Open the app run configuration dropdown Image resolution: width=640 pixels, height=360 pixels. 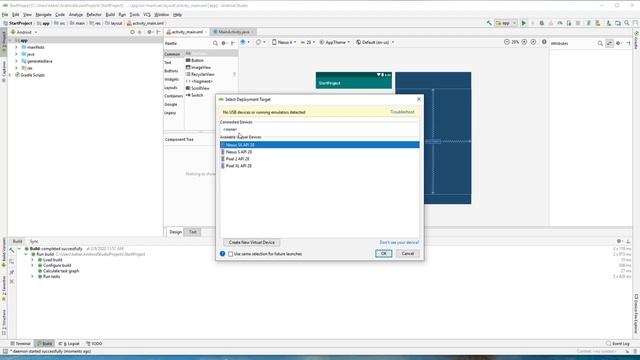(x=506, y=23)
